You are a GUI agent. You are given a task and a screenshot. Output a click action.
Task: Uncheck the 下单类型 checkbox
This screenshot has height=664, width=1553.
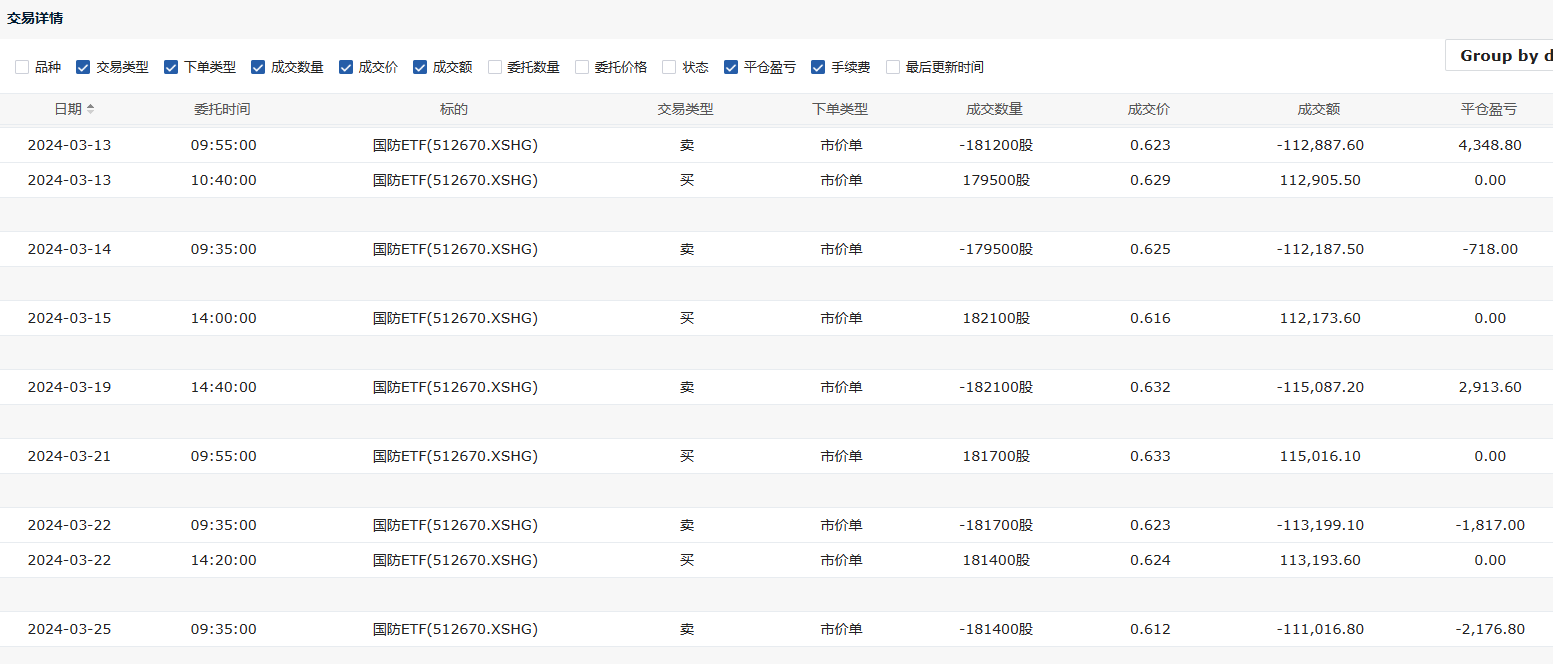(x=171, y=67)
